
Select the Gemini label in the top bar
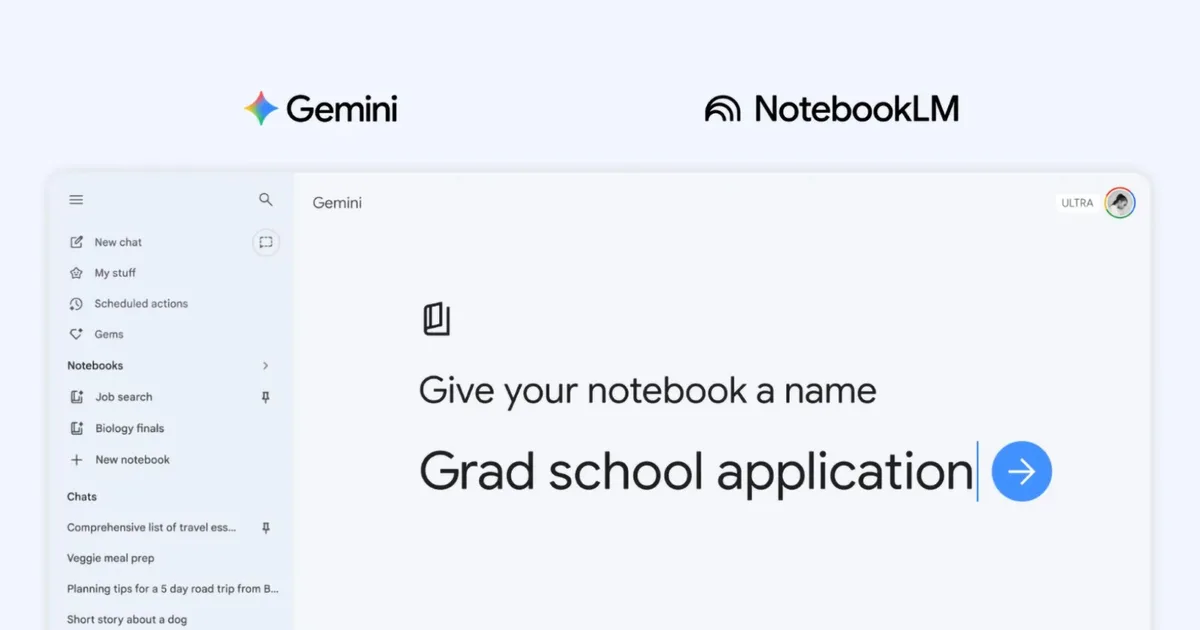(x=336, y=202)
